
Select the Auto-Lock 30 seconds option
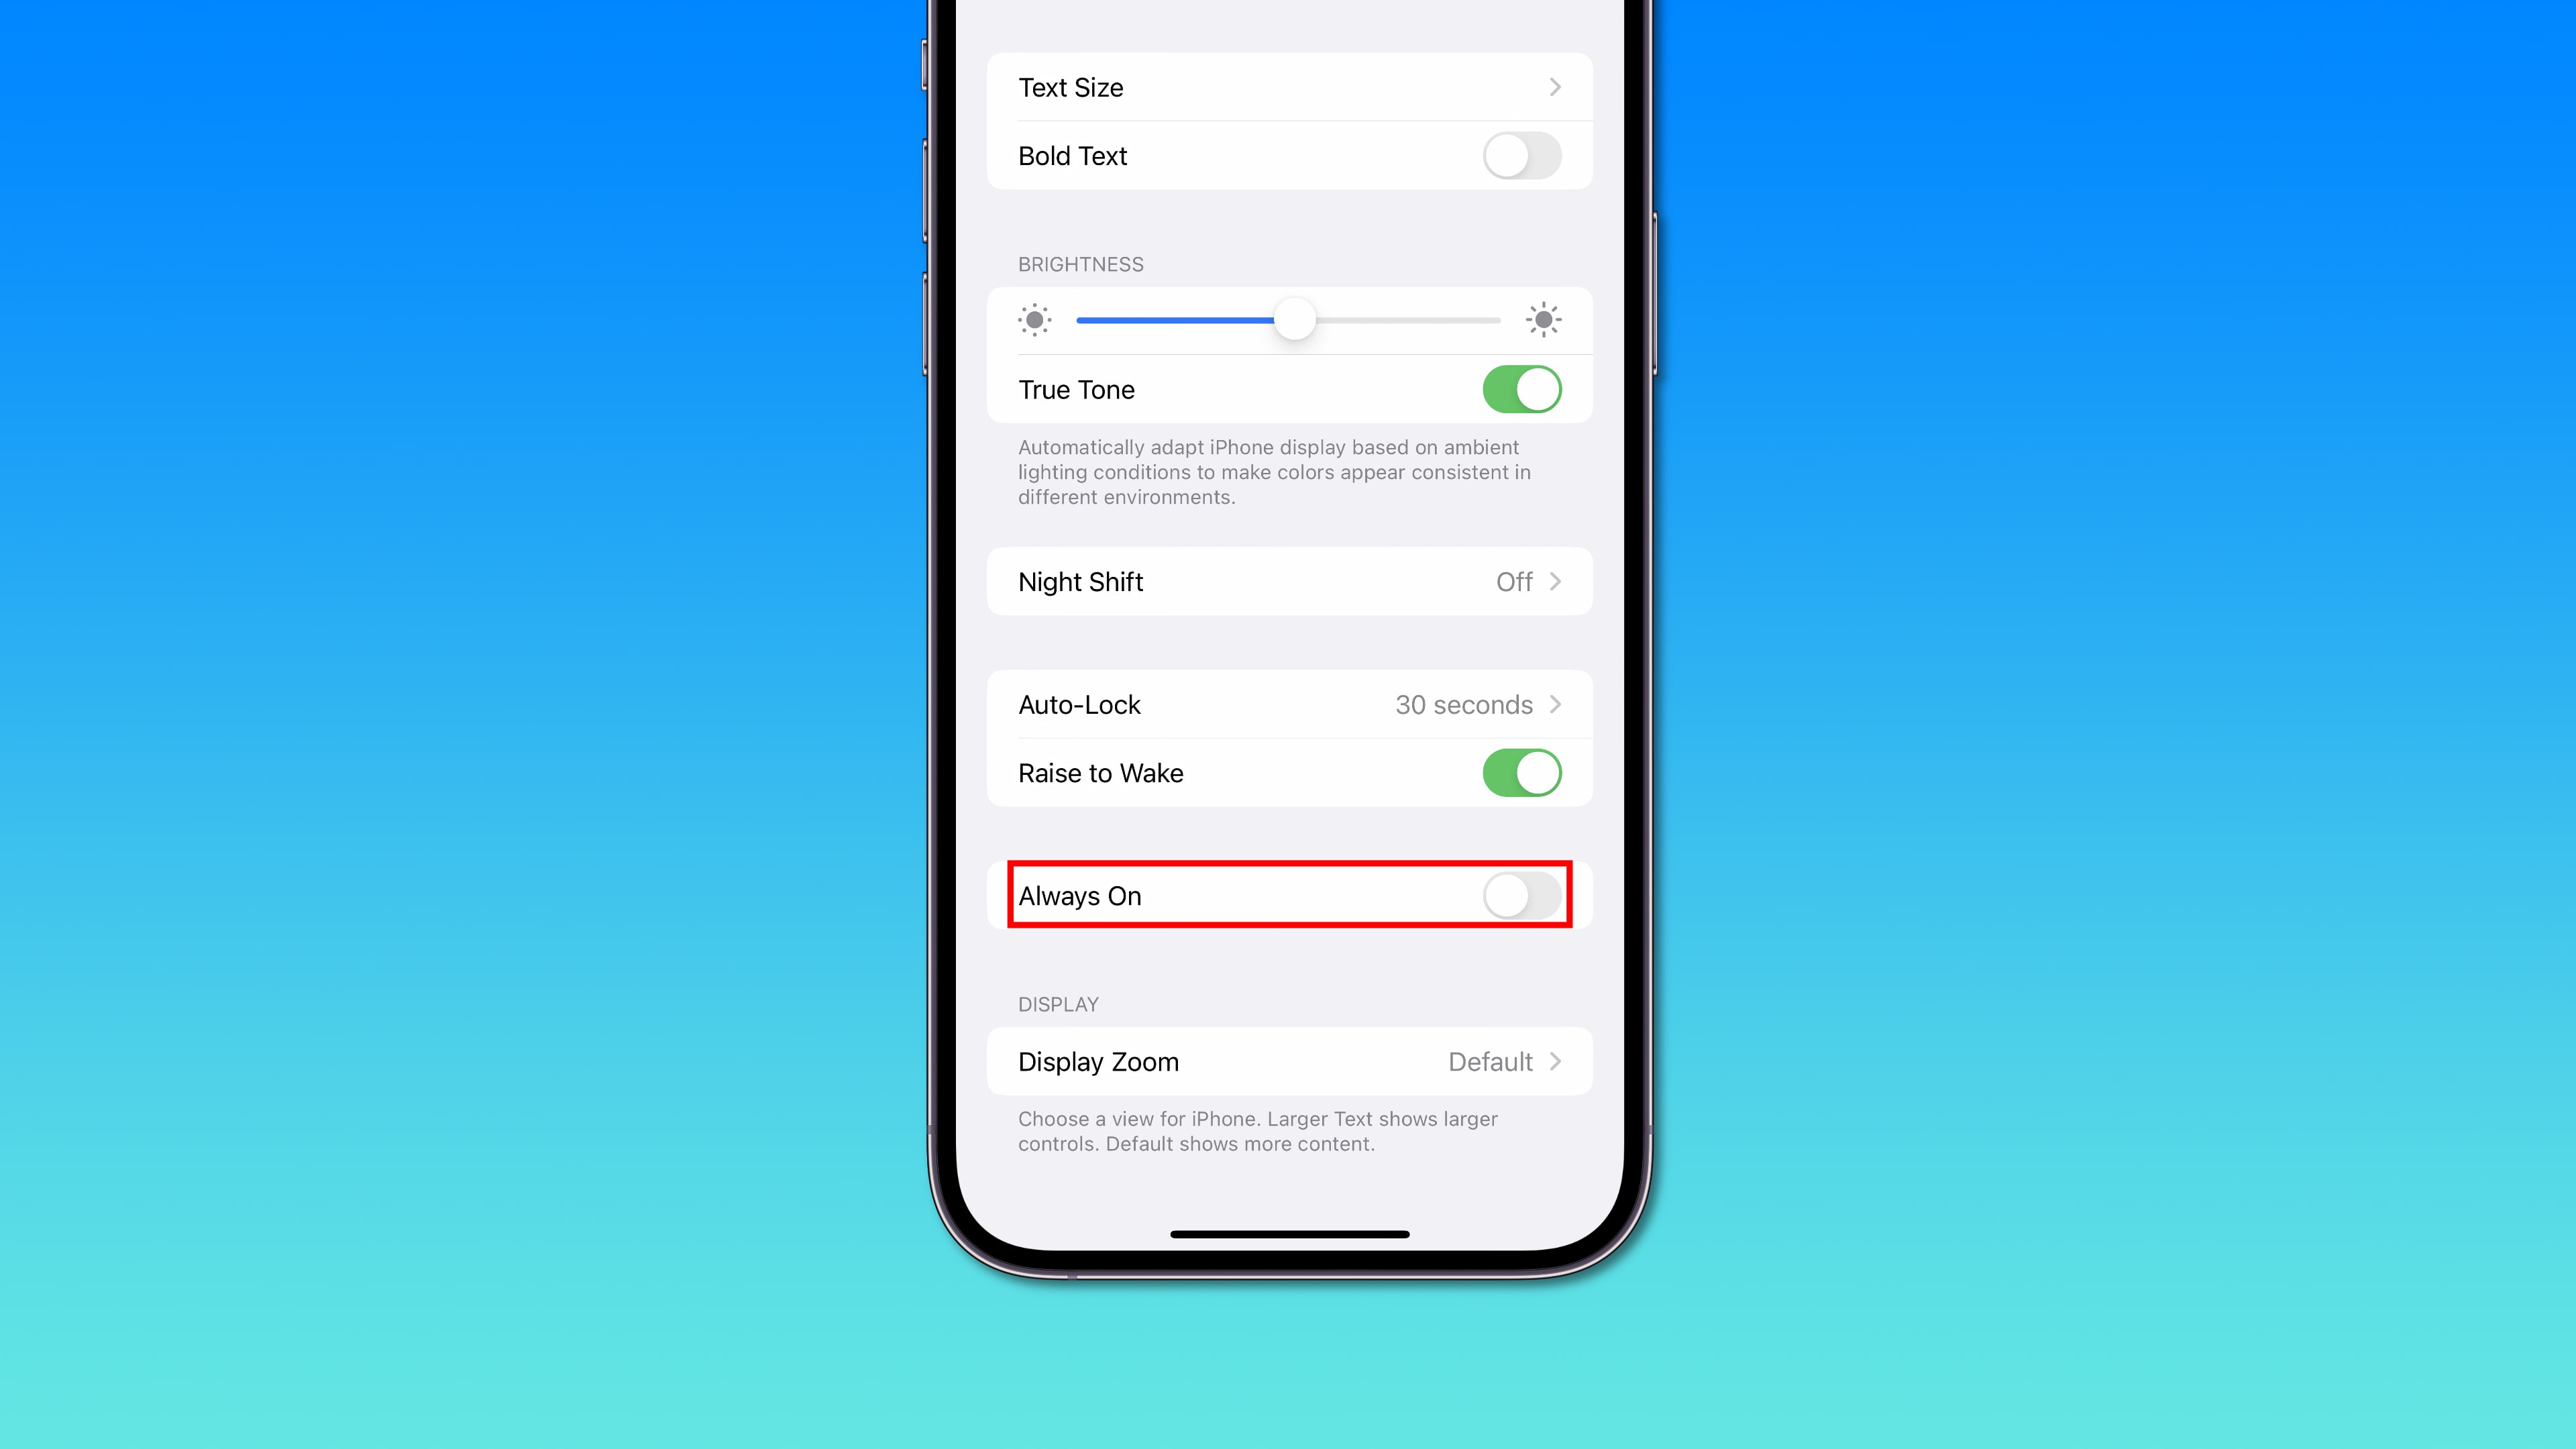click(x=1288, y=704)
